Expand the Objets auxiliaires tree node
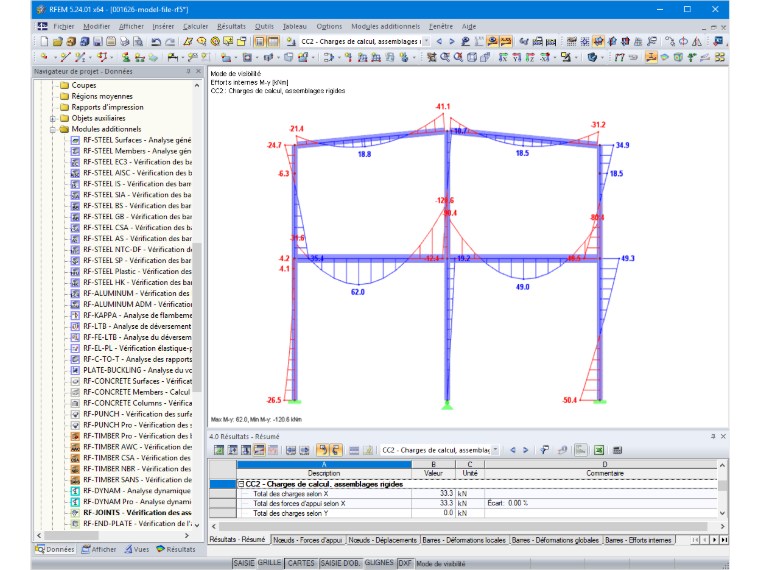 tap(53, 118)
